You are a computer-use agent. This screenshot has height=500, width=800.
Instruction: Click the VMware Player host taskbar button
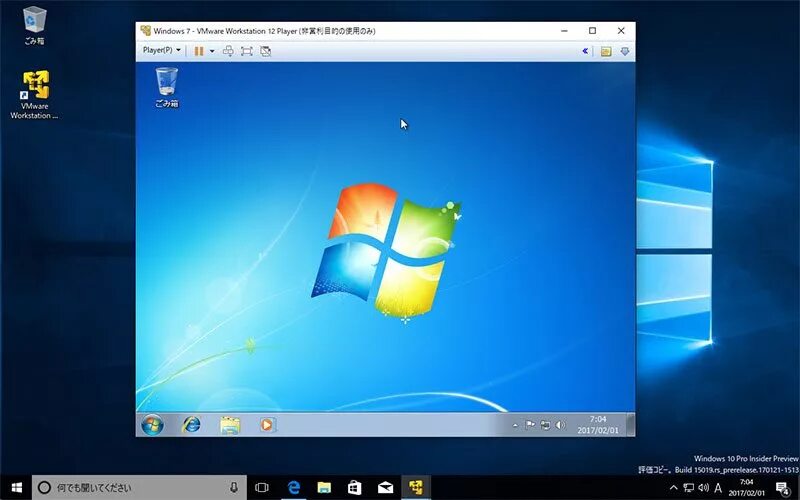(x=416, y=488)
